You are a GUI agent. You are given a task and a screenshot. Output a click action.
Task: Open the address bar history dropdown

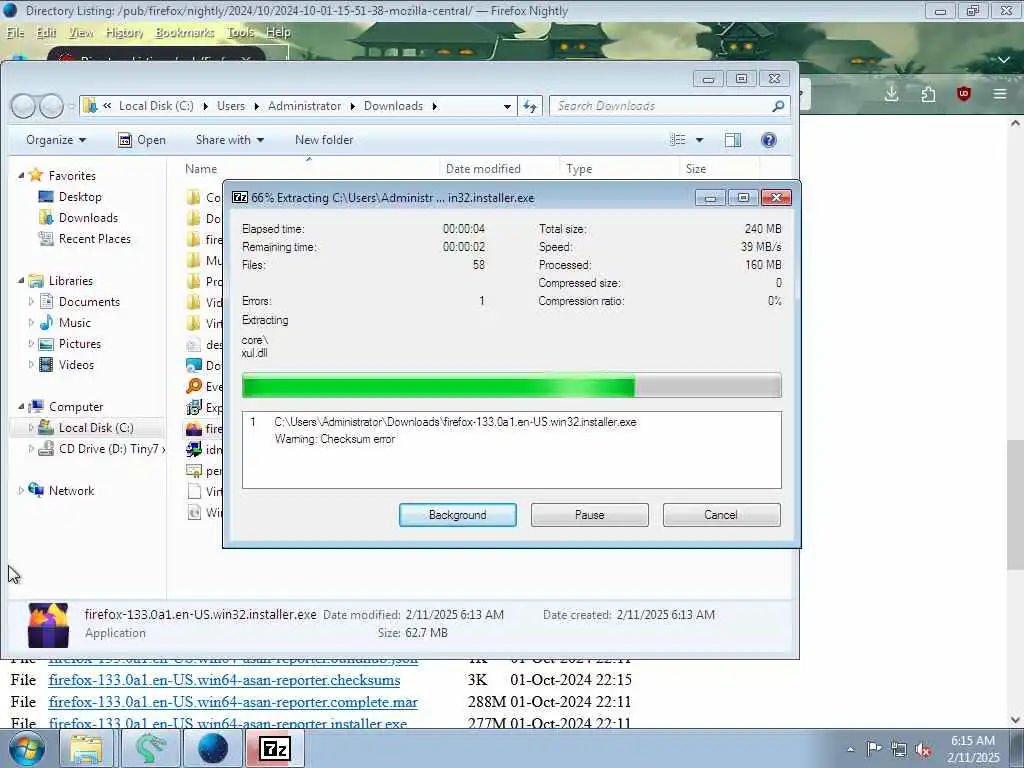coord(507,106)
